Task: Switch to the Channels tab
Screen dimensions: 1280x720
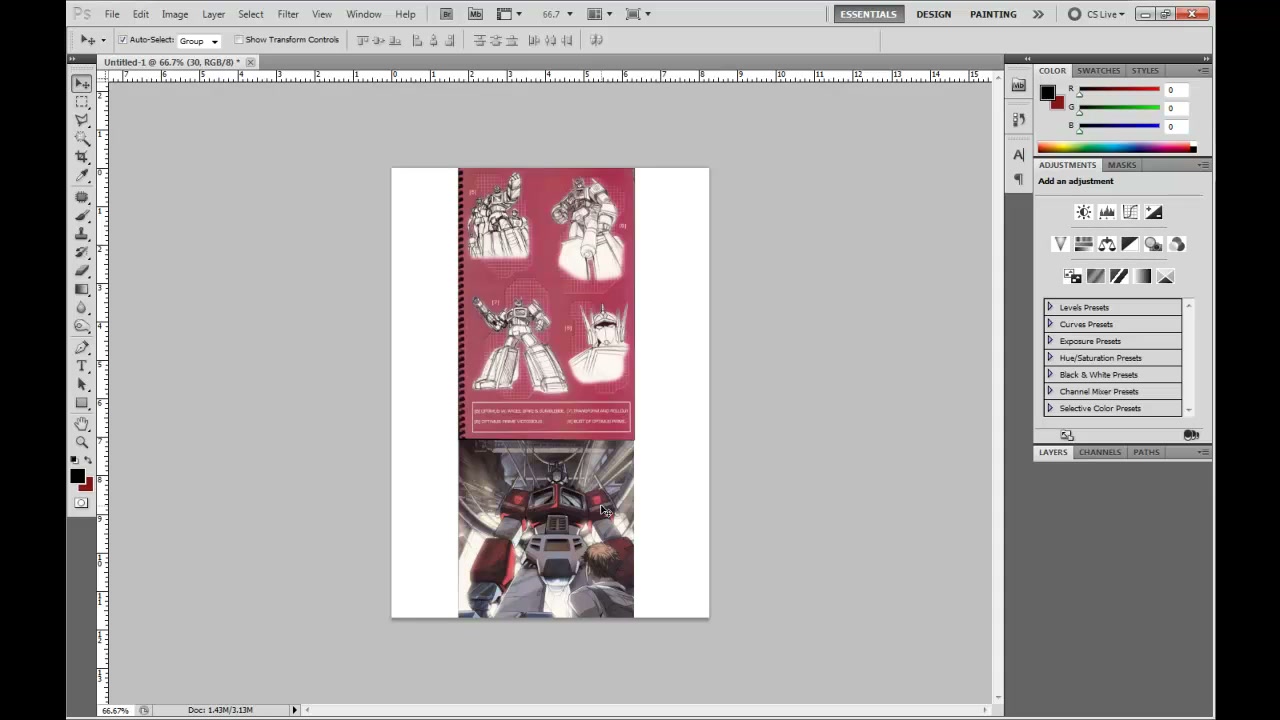Action: 1100,452
